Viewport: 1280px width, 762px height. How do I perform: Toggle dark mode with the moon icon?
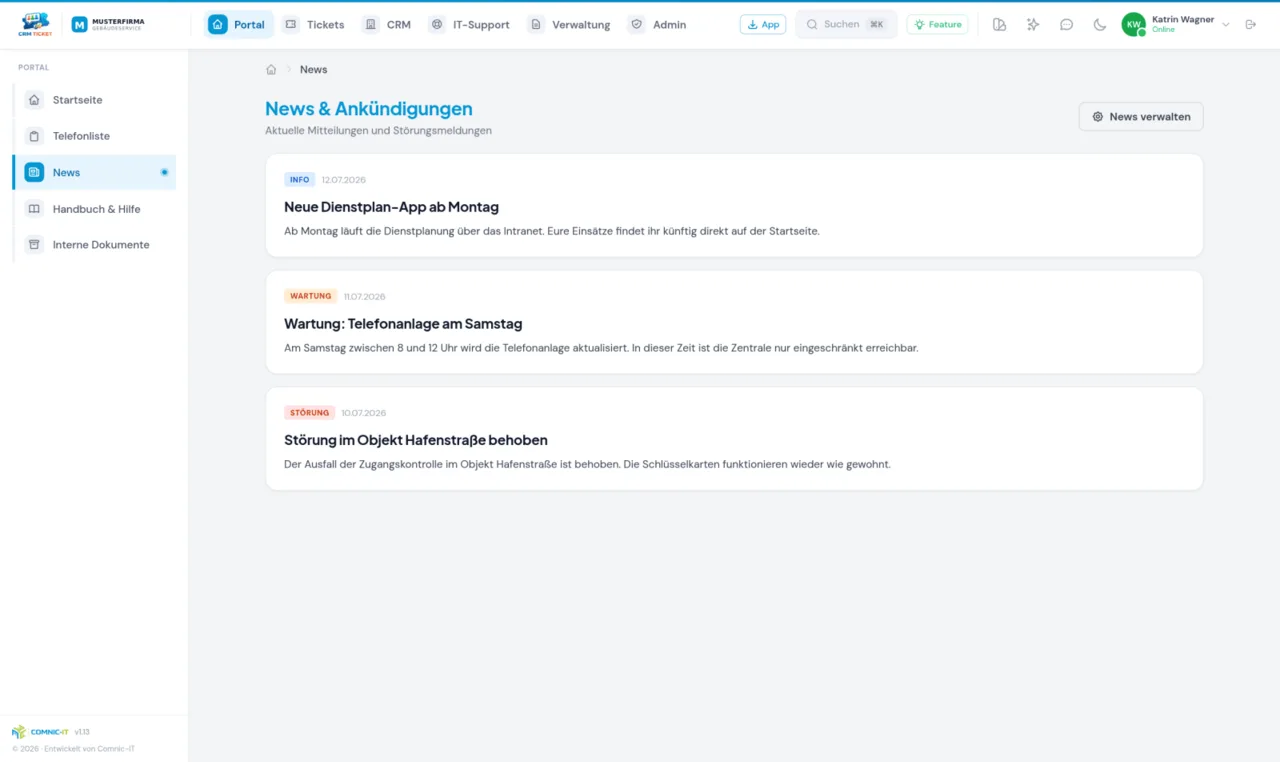pyautogui.click(x=1100, y=25)
